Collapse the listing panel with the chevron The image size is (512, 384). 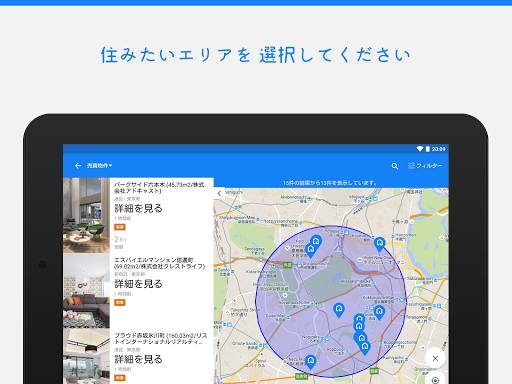(x=219, y=193)
